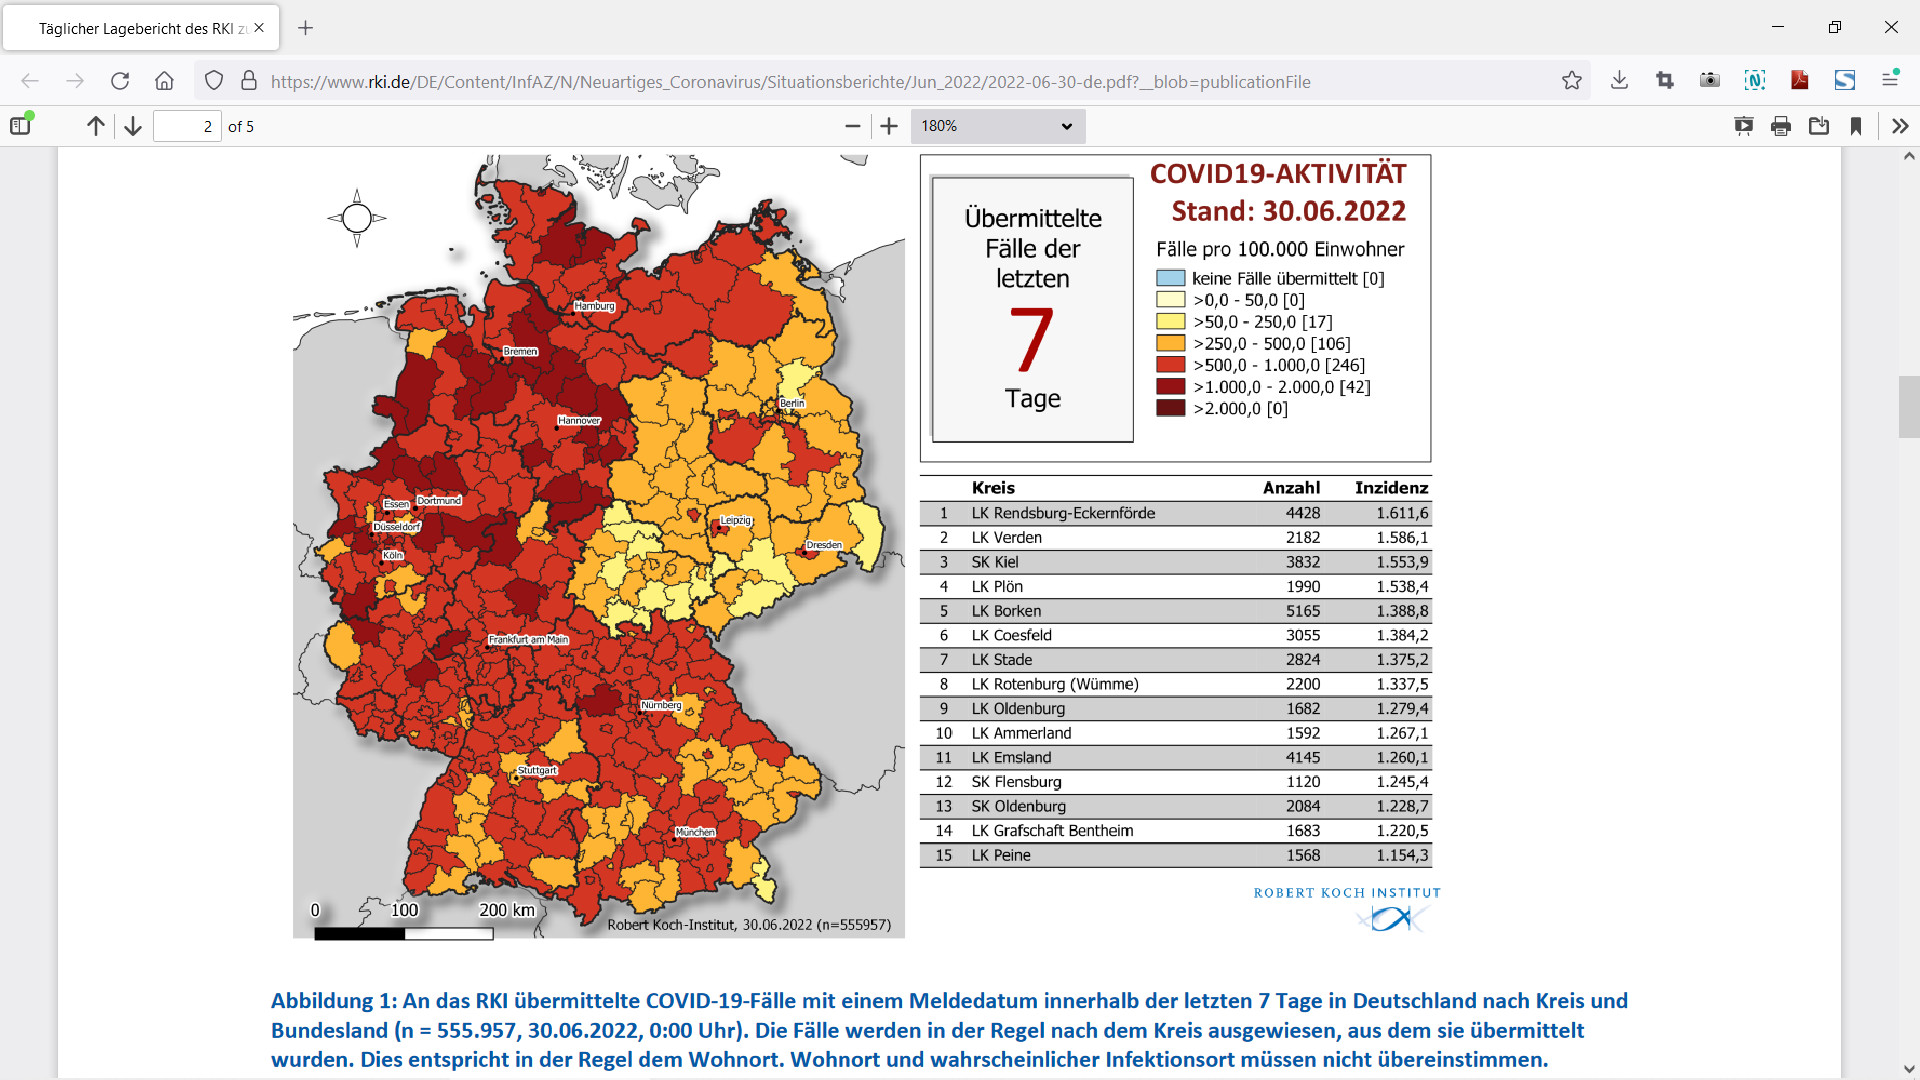This screenshot has height=1080, width=1920.
Task: Open the 180% zoom level dropdown
Action: coord(997,126)
